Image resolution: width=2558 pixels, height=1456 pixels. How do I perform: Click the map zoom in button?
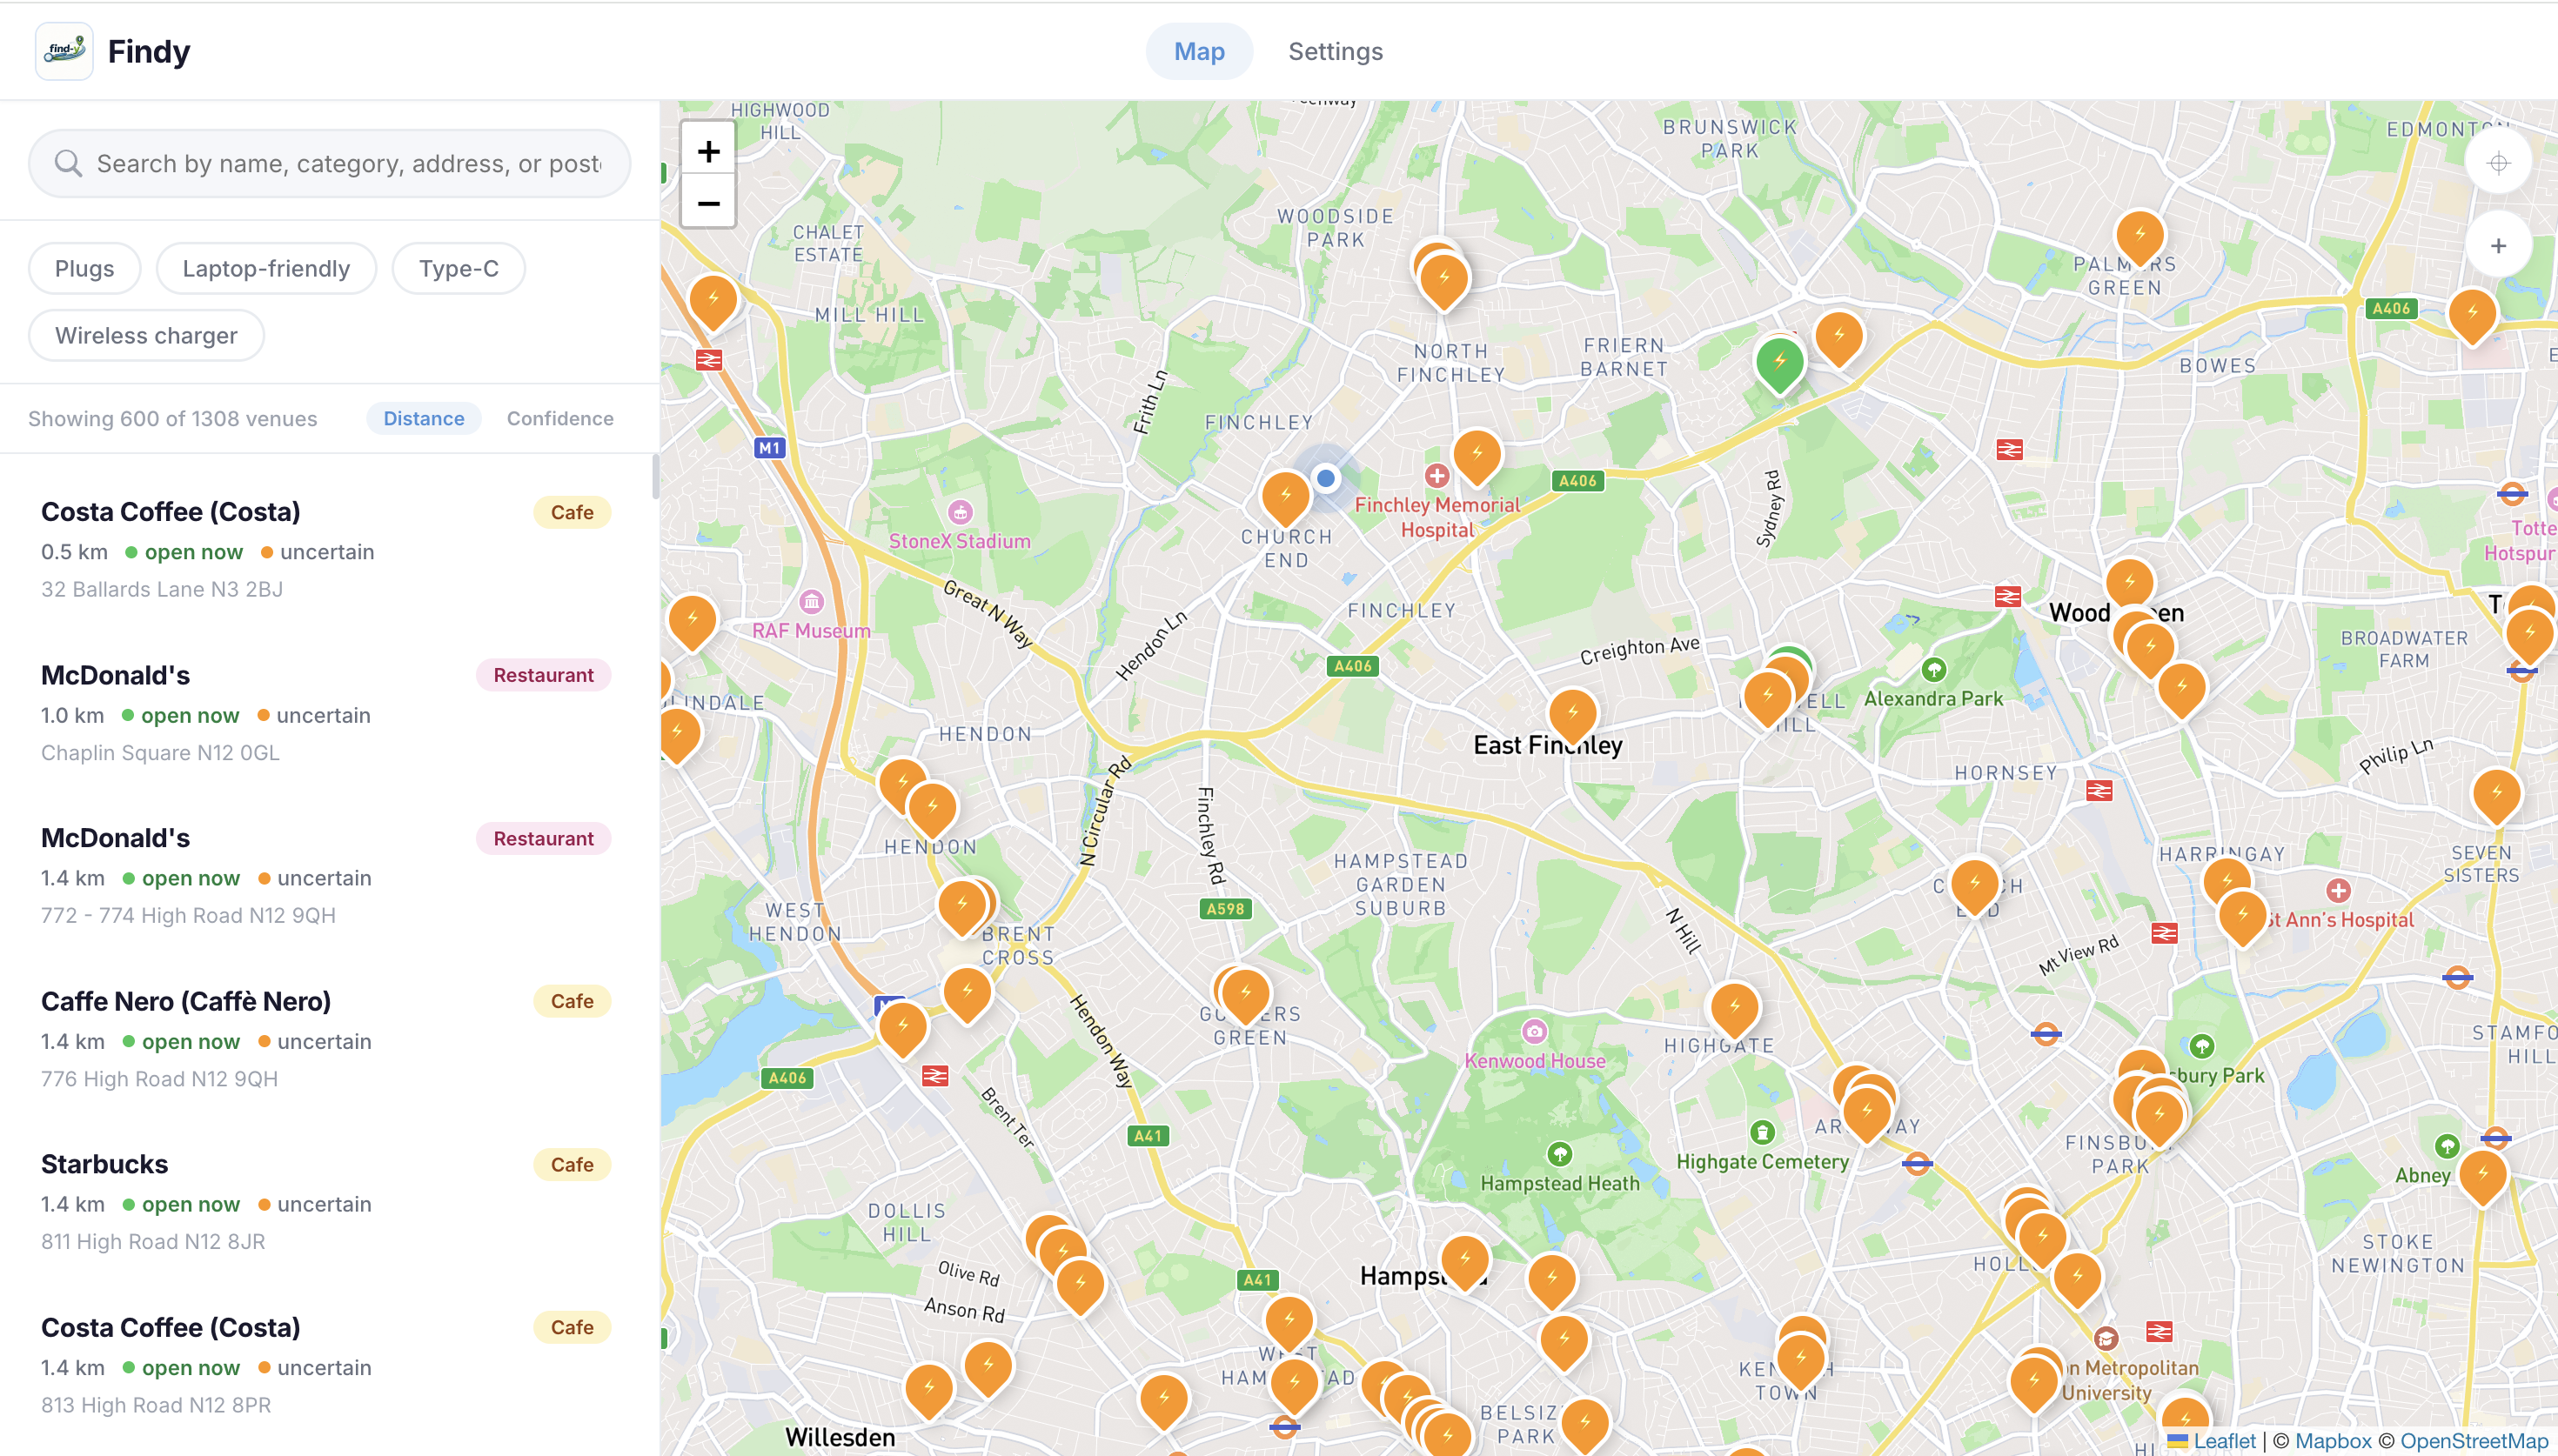click(x=708, y=151)
